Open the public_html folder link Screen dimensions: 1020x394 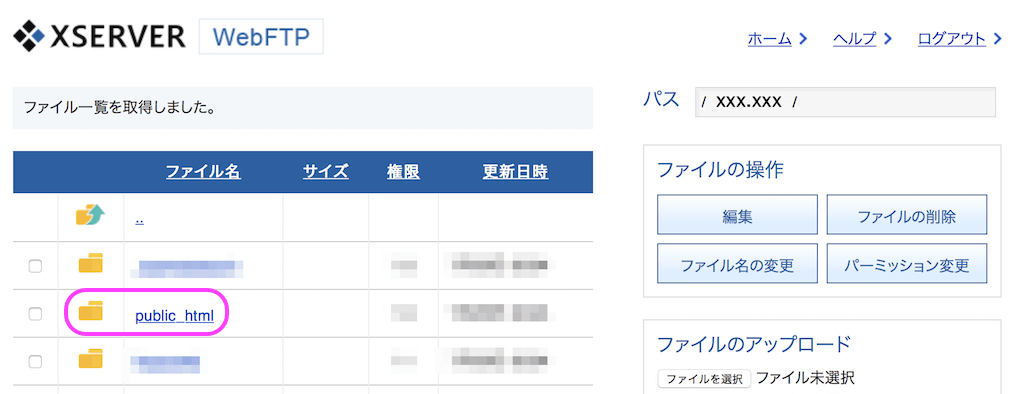tap(174, 316)
